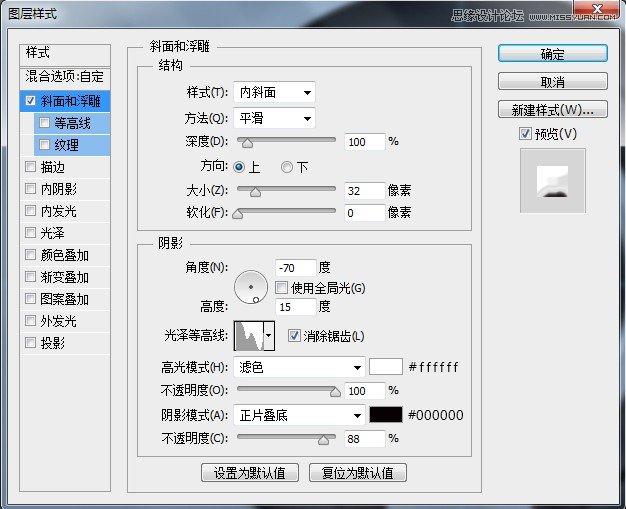Image resolution: width=626 pixels, height=509 pixels.
Task: Close the 图层样式 dialog
Action: click(596, 9)
